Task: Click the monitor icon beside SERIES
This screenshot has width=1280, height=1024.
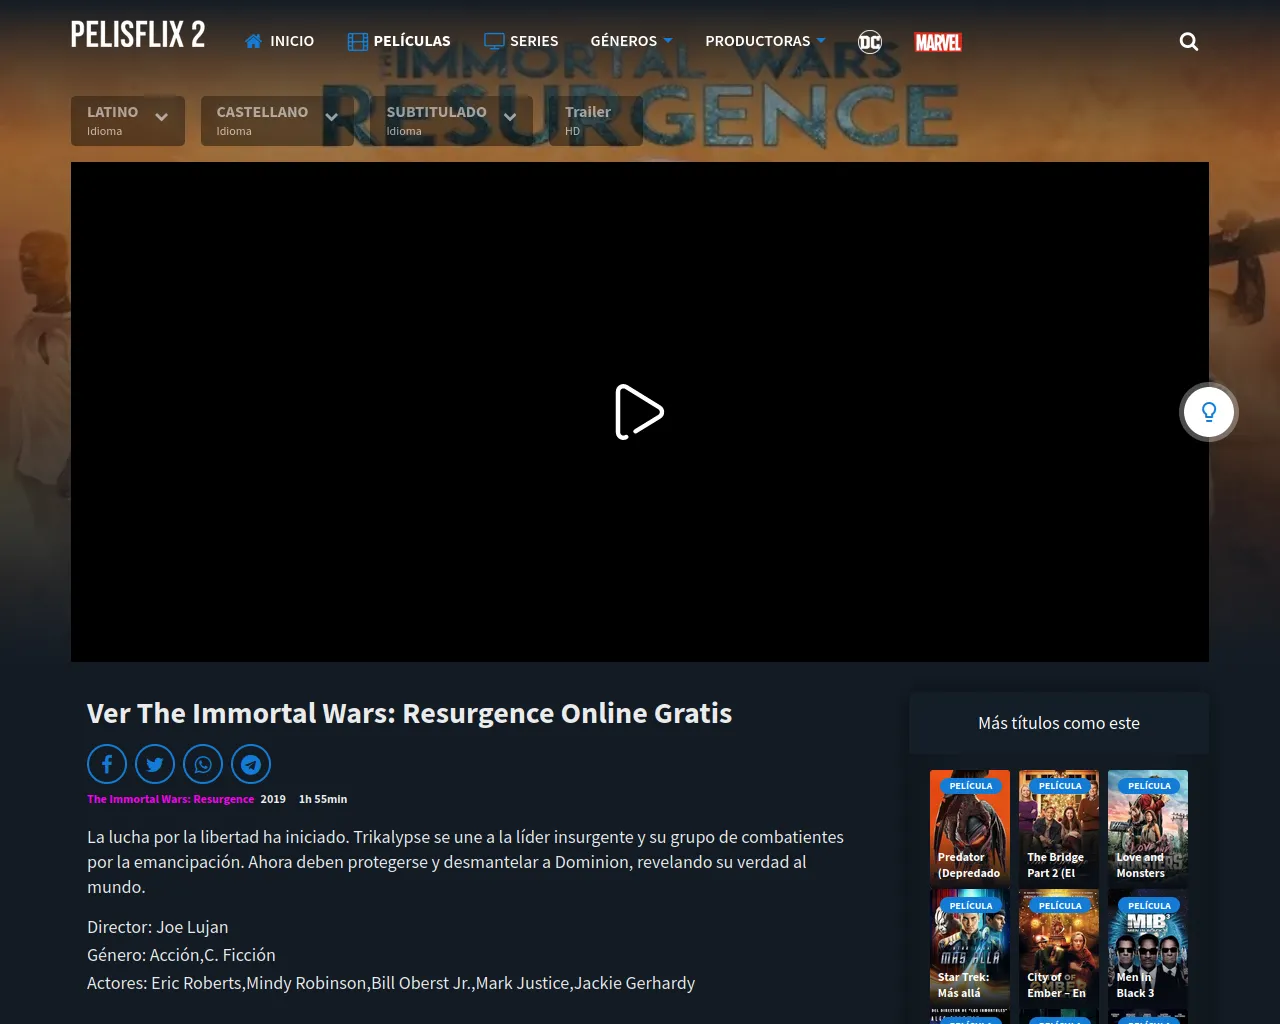Action: coord(494,41)
